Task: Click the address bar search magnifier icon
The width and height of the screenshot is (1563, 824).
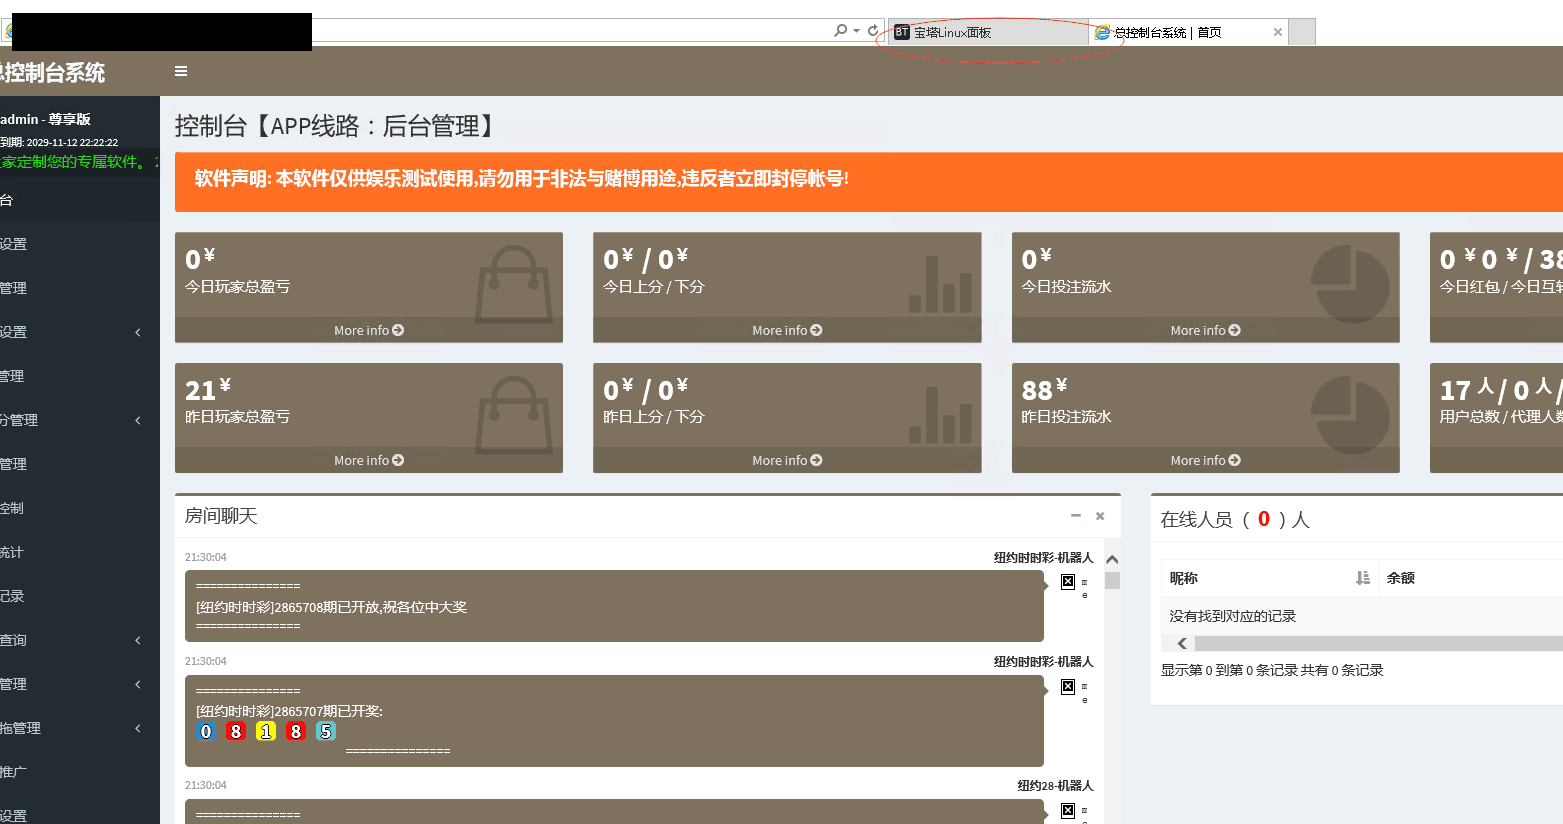Action: pos(841,31)
